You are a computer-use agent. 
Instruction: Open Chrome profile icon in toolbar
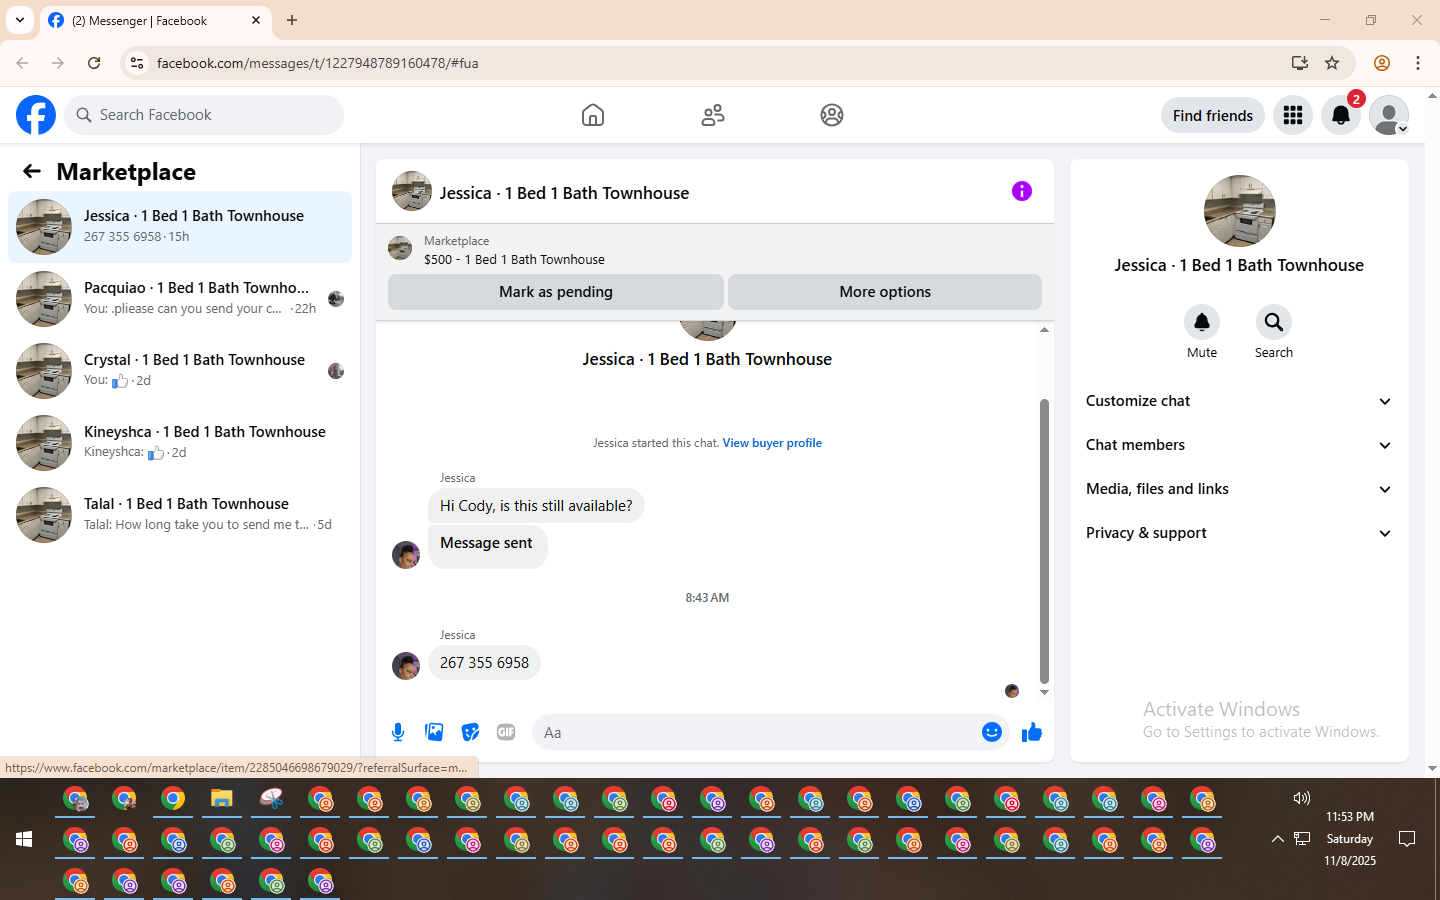(x=1382, y=63)
